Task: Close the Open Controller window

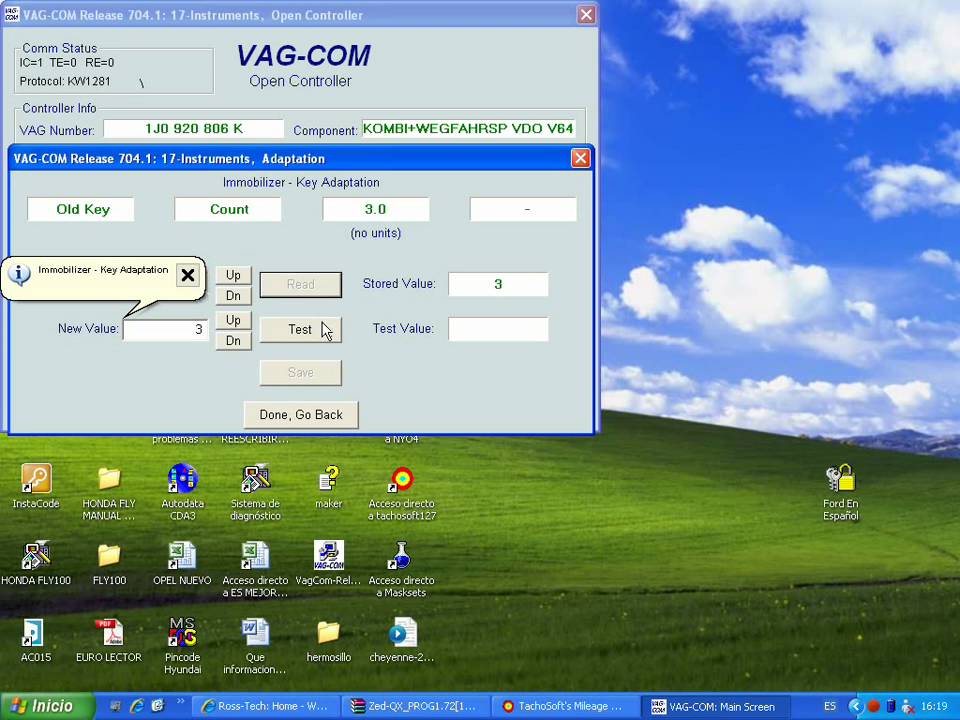Action: point(586,15)
